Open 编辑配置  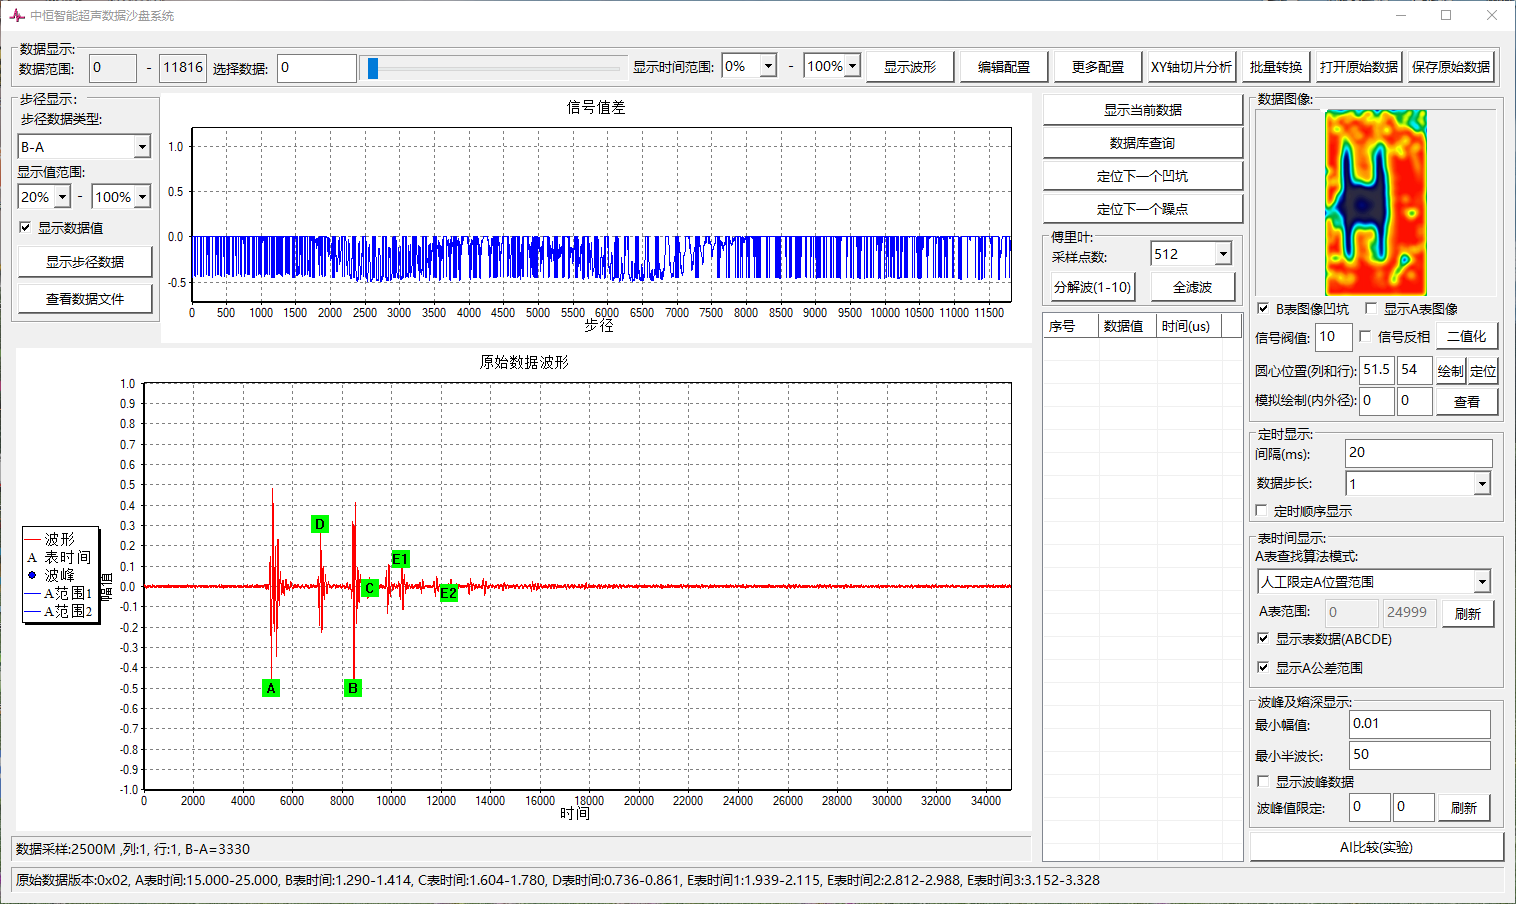[x=1004, y=67]
